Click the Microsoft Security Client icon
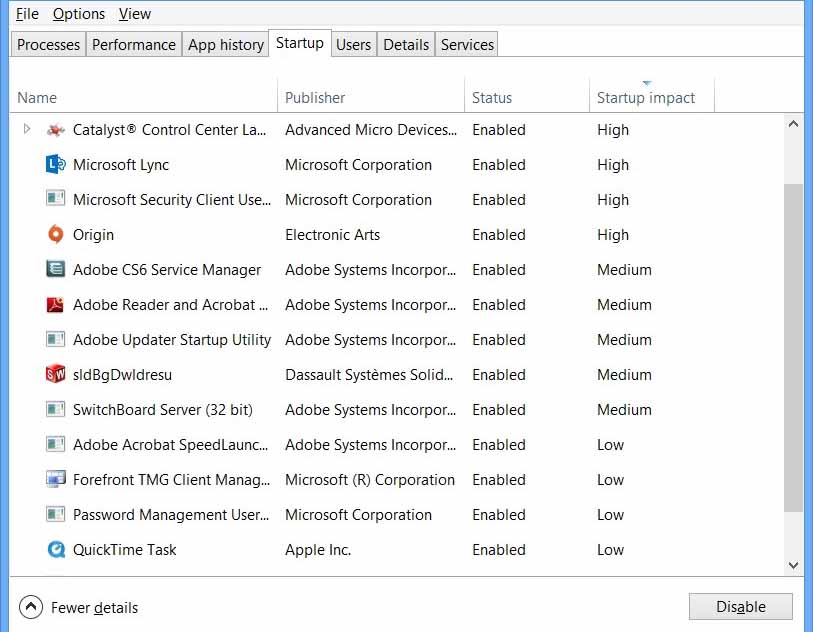The width and height of the screenshot is (813, 632). (56, 199)
